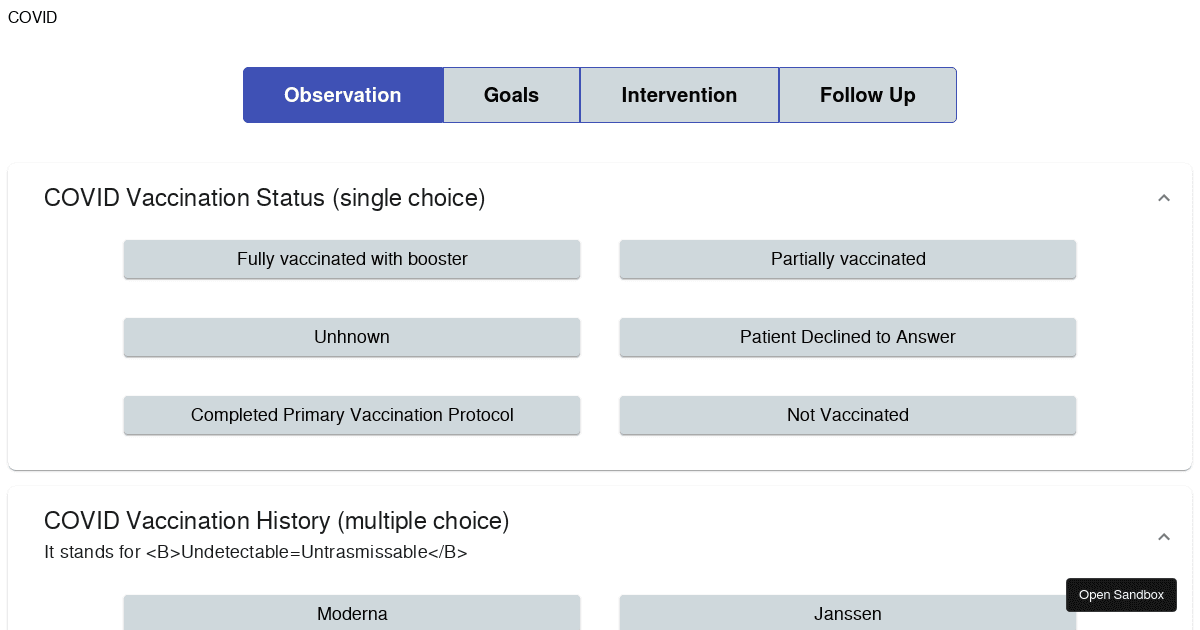Image resolution: width=1200 pixels, height=630 pixels.
Task: Toggle the Janssen vaccine choice
Action: [x=848, y=613]
